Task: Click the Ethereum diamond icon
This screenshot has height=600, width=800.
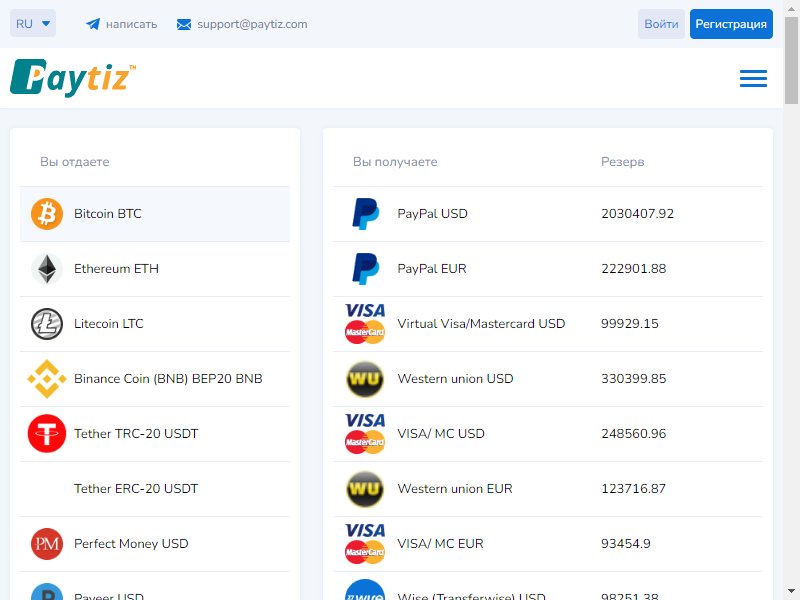Action: click(x=47, y=269)
